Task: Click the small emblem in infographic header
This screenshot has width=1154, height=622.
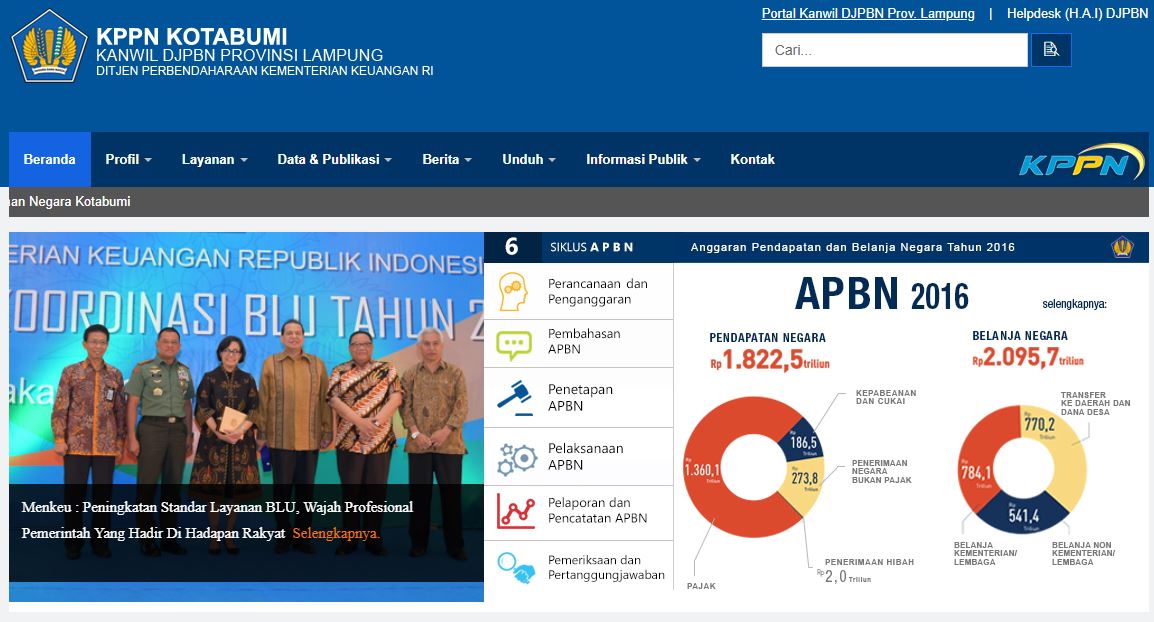Action: point(1122,247)
